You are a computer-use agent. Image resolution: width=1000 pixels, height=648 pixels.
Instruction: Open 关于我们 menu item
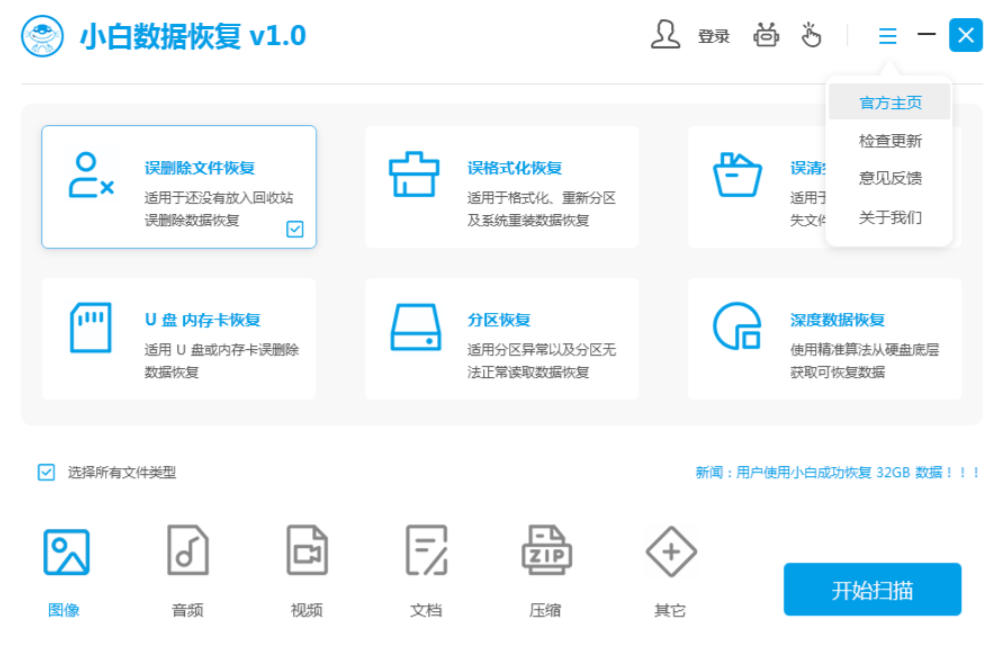coord(890,217)
